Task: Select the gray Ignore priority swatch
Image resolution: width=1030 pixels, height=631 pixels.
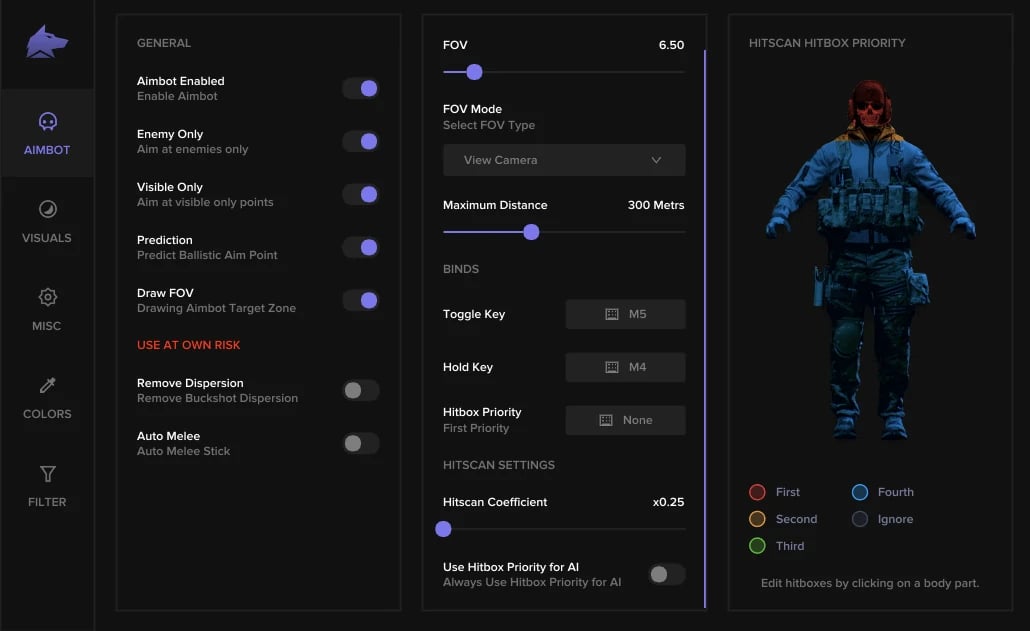Action: pyautogui.click(x=860, y=519)
